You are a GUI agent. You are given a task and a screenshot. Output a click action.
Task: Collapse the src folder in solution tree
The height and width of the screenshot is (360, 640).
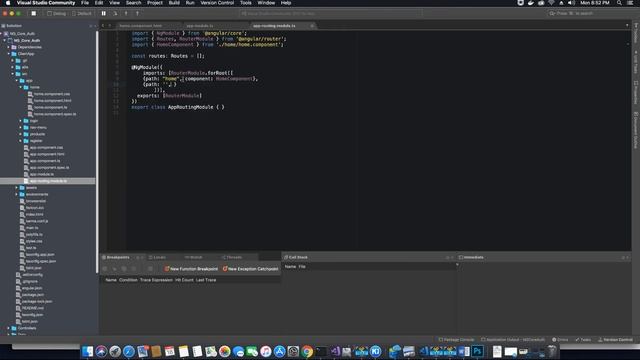[x=13, y=74]
